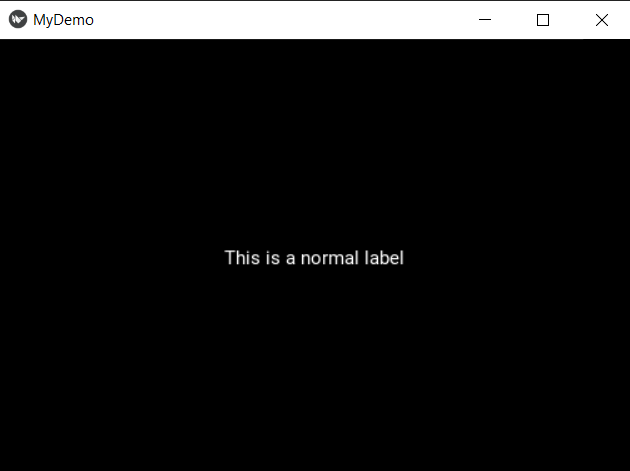This screenshot has width=630, height=471.
Task: Click the 'This is a normal label' text
Action: [x=314, y=258]
